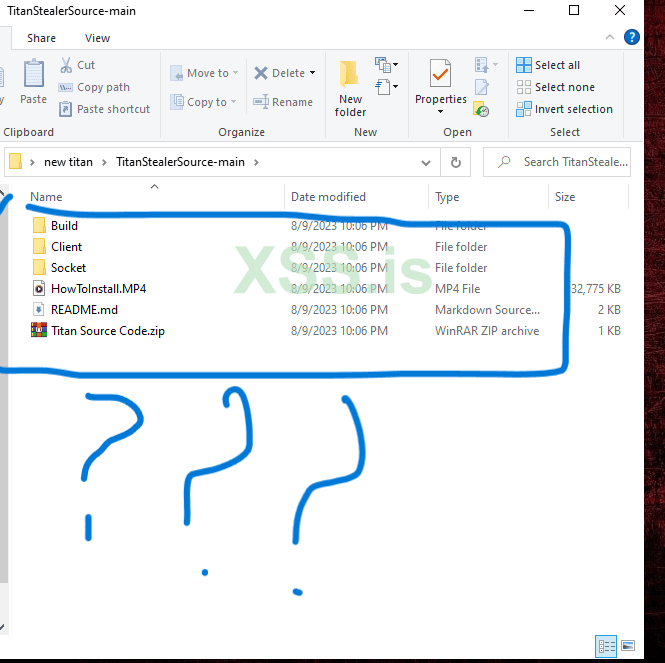Screen dimensions: 665x663
Task: Click the Properties checkmark icon
Action: (440, 73)
